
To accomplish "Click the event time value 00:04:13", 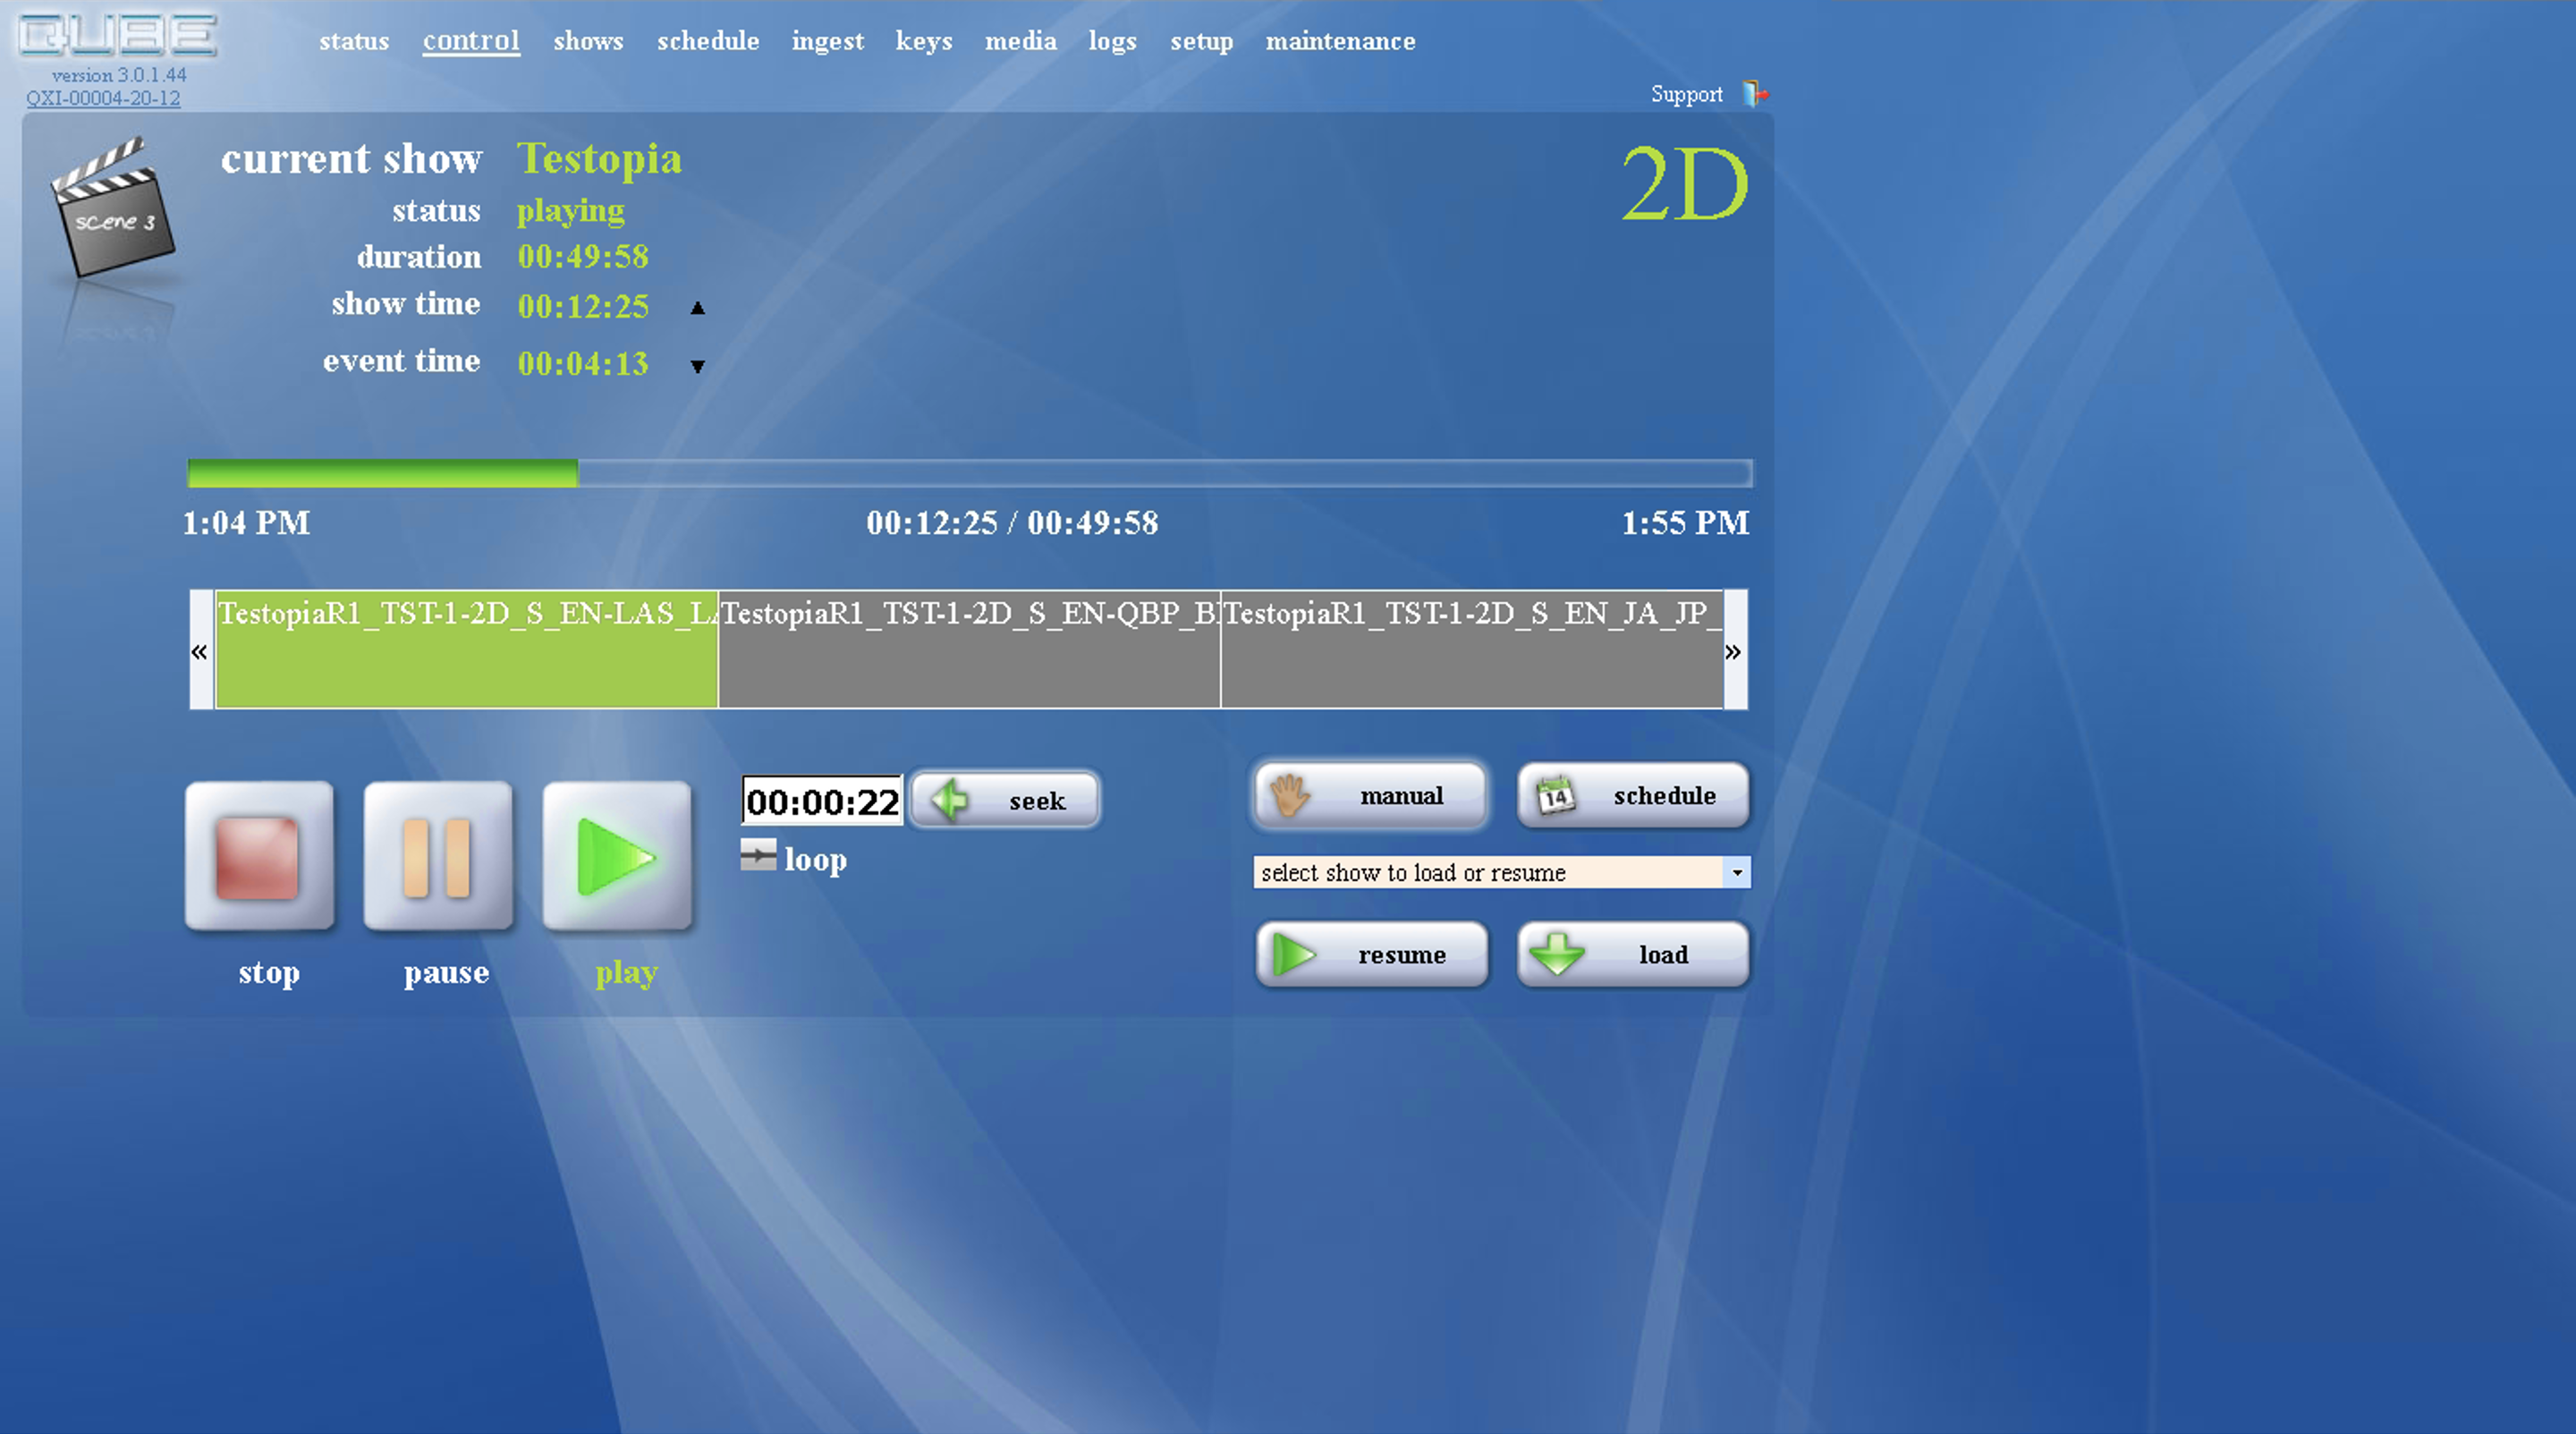I will (583, 364).
